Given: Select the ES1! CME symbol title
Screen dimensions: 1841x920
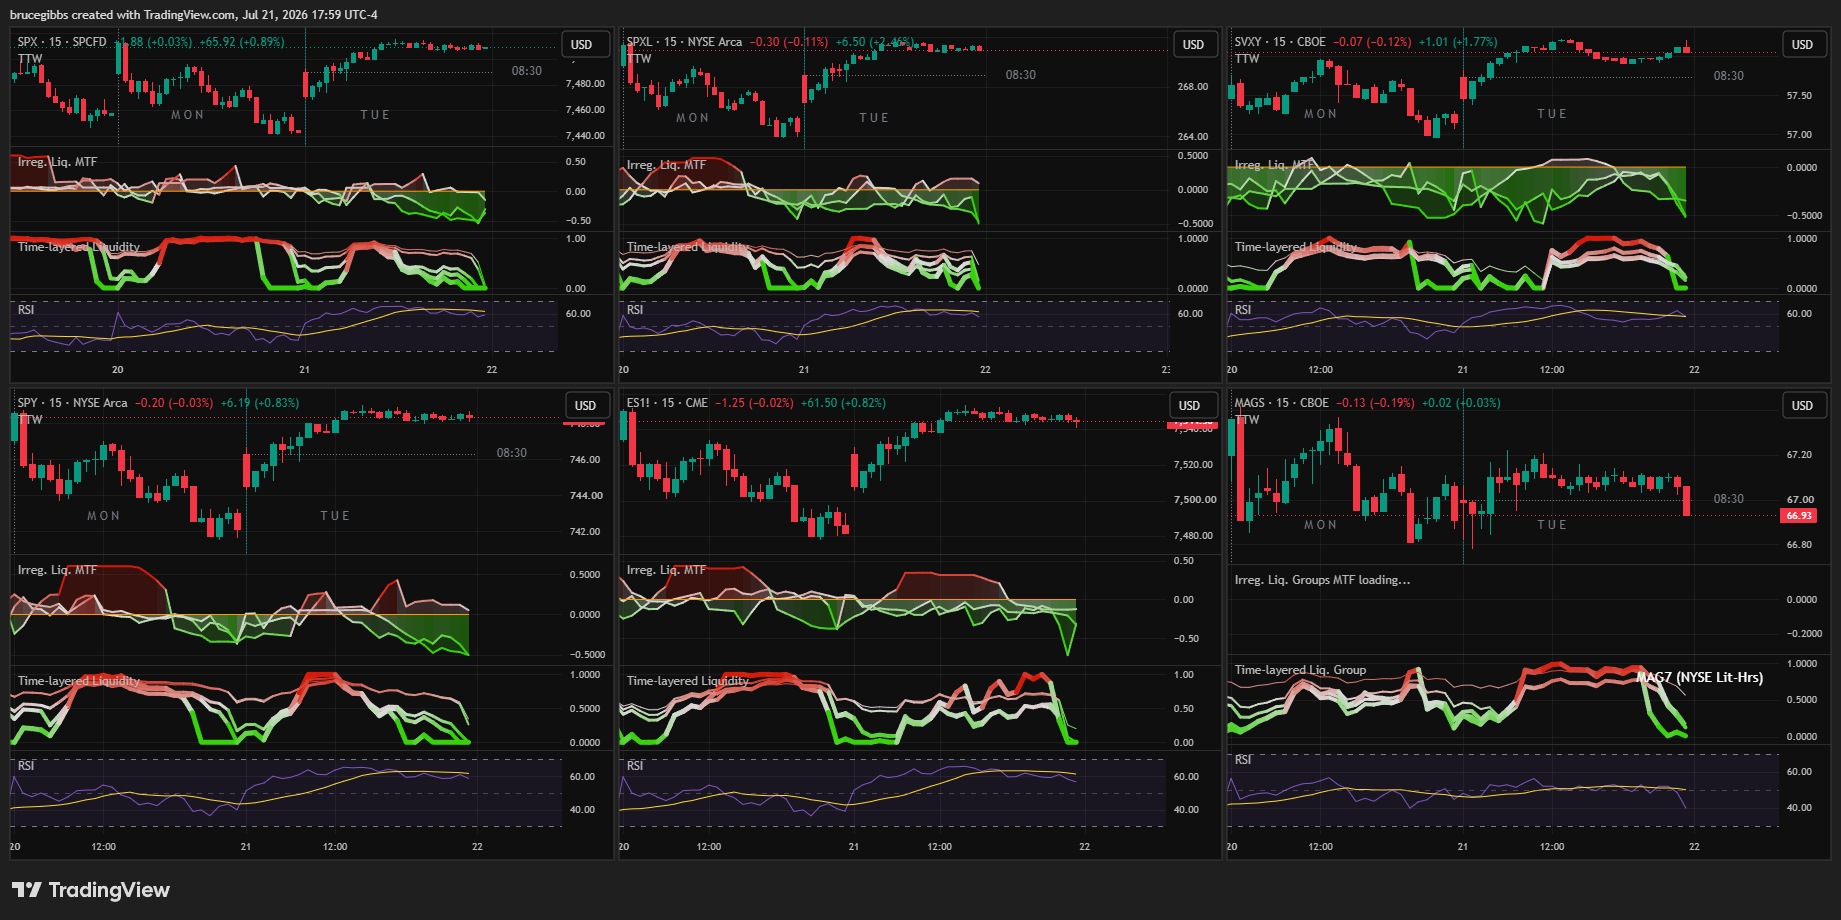Looking at the screenshot, I should pyautogui.click(x=667, y=403).
